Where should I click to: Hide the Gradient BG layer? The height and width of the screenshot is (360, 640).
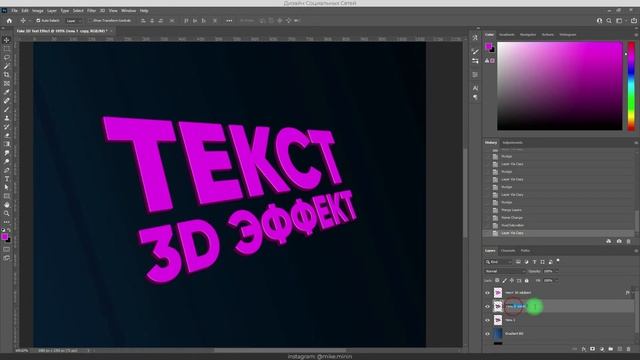tap(487, 334)
